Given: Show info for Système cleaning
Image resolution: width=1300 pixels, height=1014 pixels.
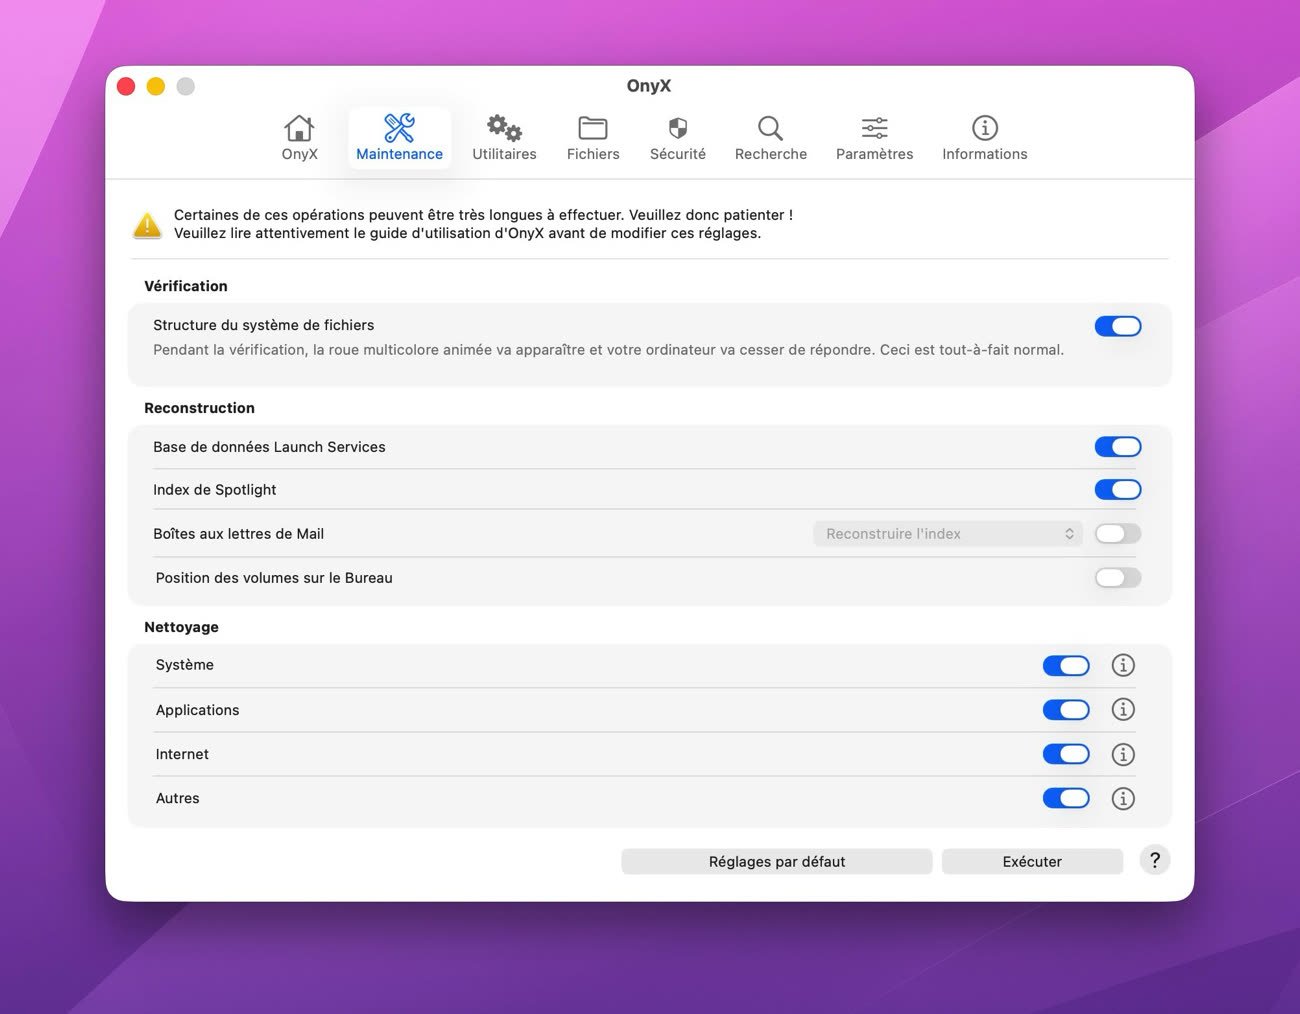Looking at the screenshot, I should (1123, 665).
